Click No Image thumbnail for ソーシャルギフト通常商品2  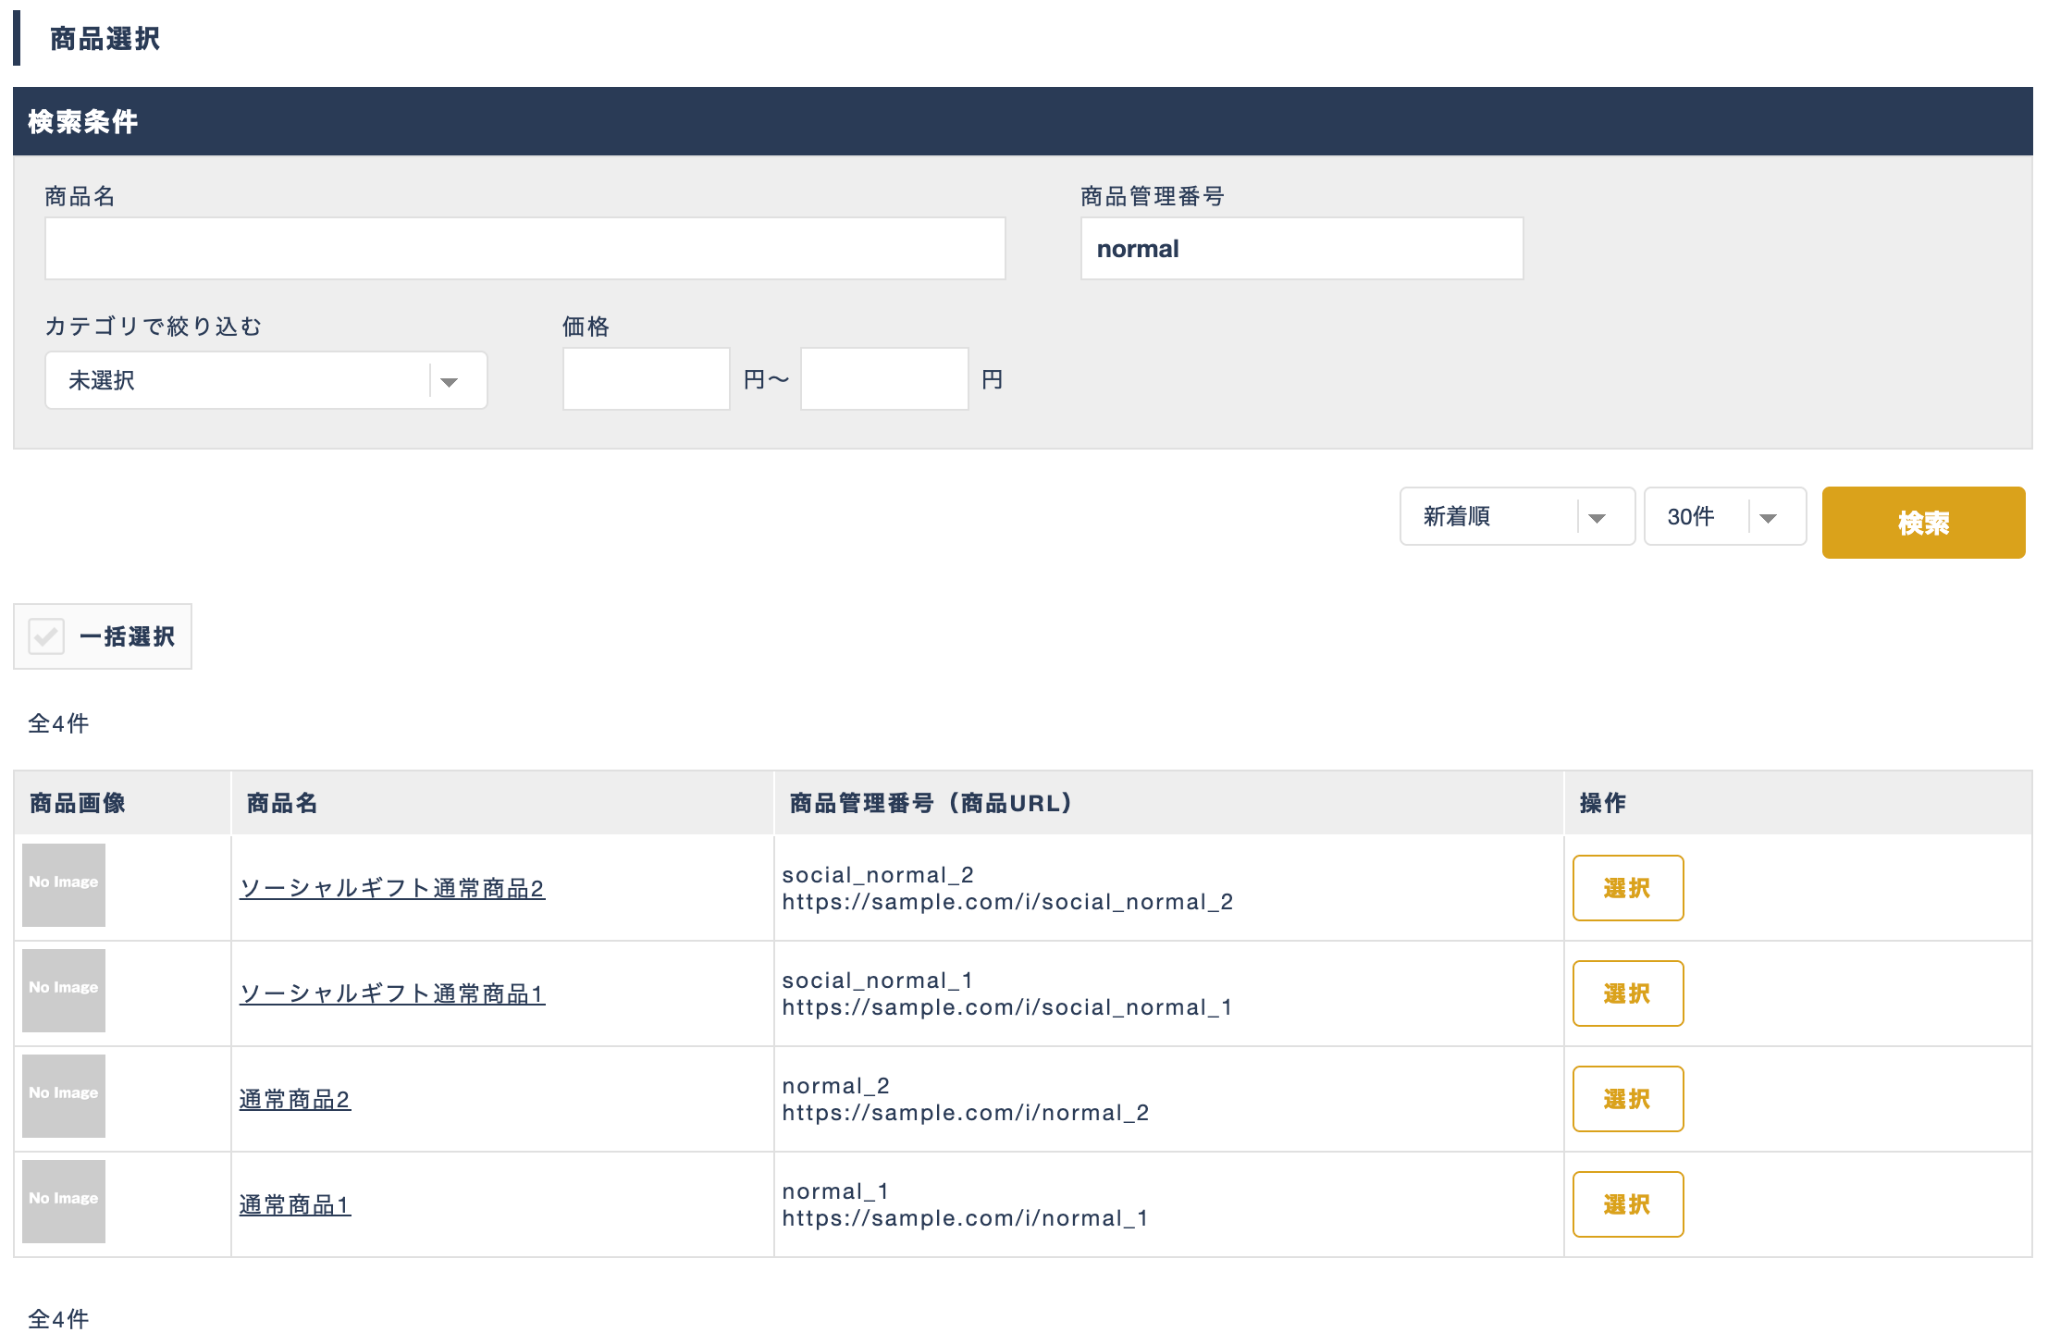coord(63,884)
